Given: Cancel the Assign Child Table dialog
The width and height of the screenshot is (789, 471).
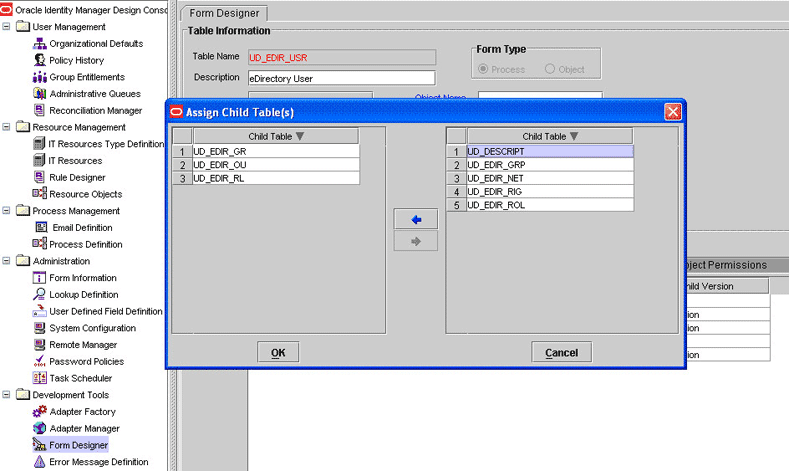Looking at the screenshot, I should 562,352.
